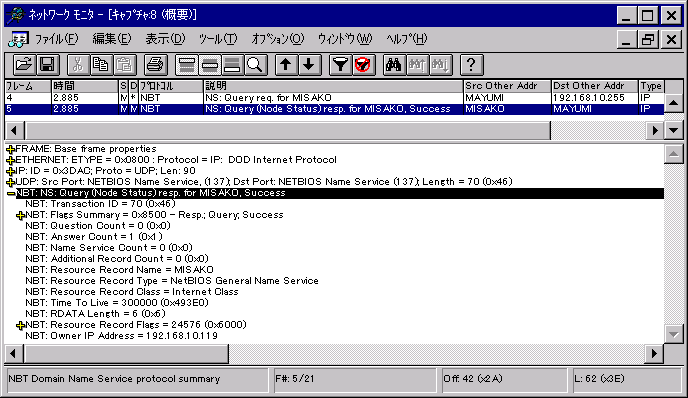Click the Type column header
The width and height of the screenshot is (688, 398).
[651, 86]
